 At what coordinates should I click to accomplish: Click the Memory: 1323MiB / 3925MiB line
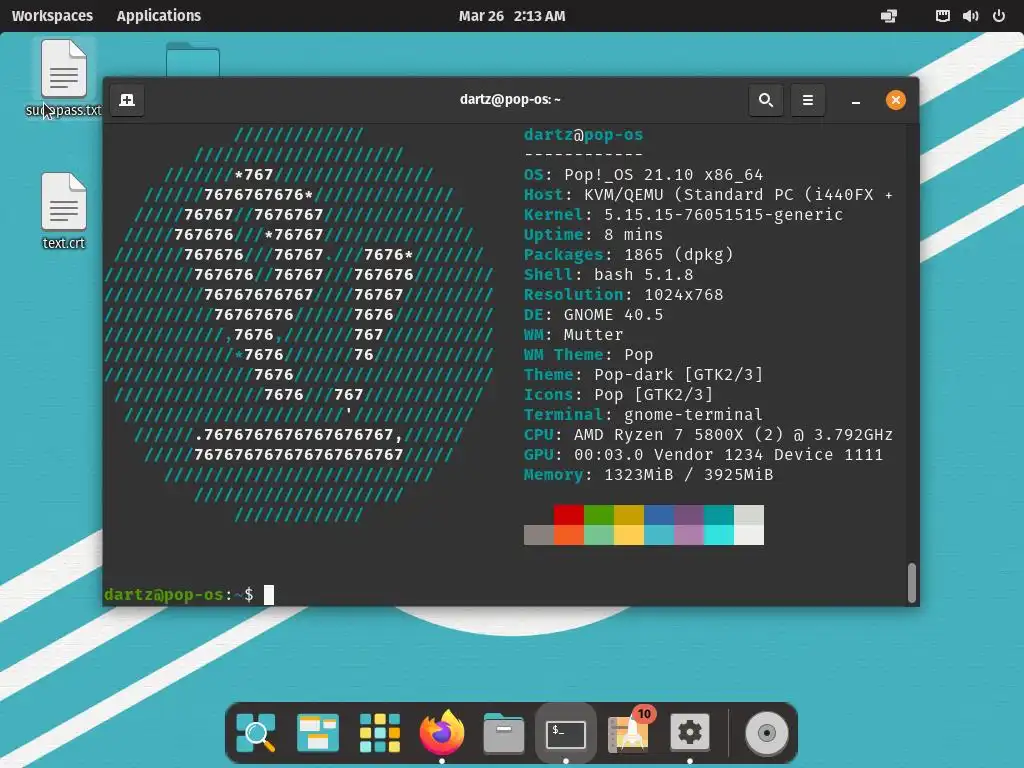point(648,475)
